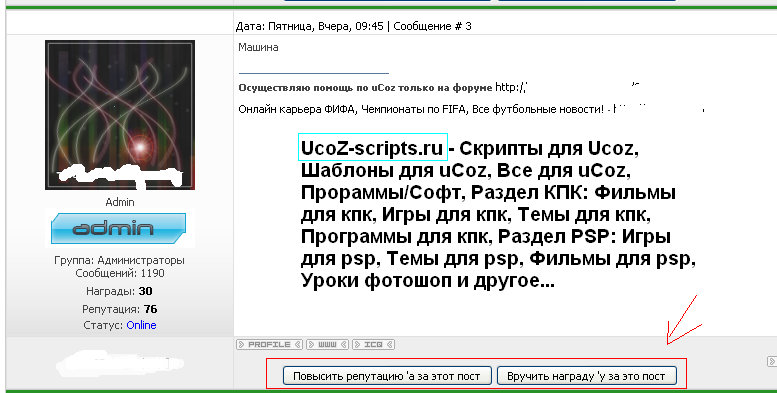Screen dimensions: 777x393
Task: Click the reputation value 76
Action: tap(151, 309)
